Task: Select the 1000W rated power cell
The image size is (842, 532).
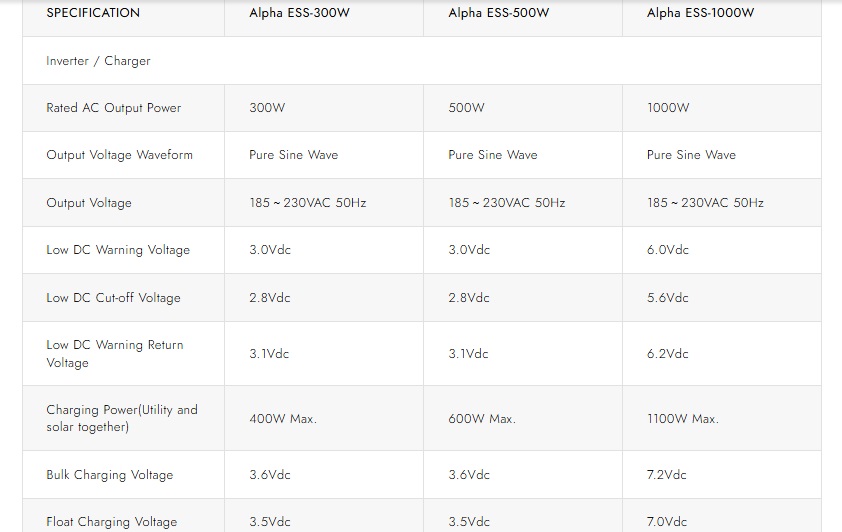Action: 668,108
